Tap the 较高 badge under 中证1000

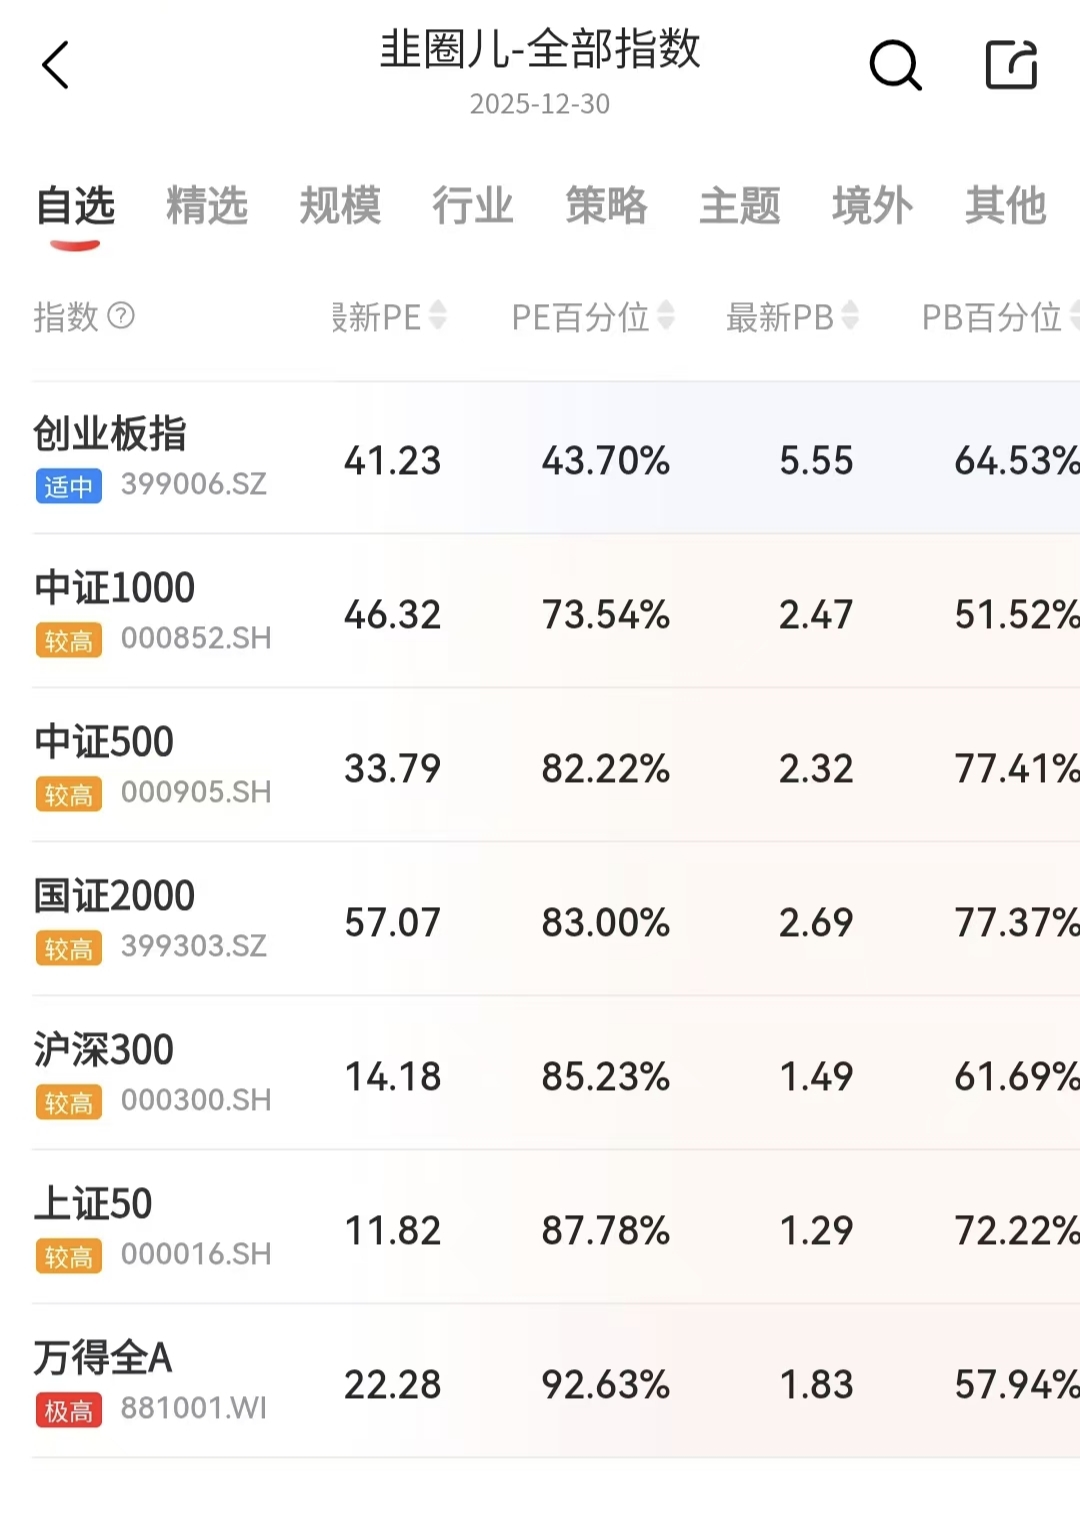coord(68,641)
